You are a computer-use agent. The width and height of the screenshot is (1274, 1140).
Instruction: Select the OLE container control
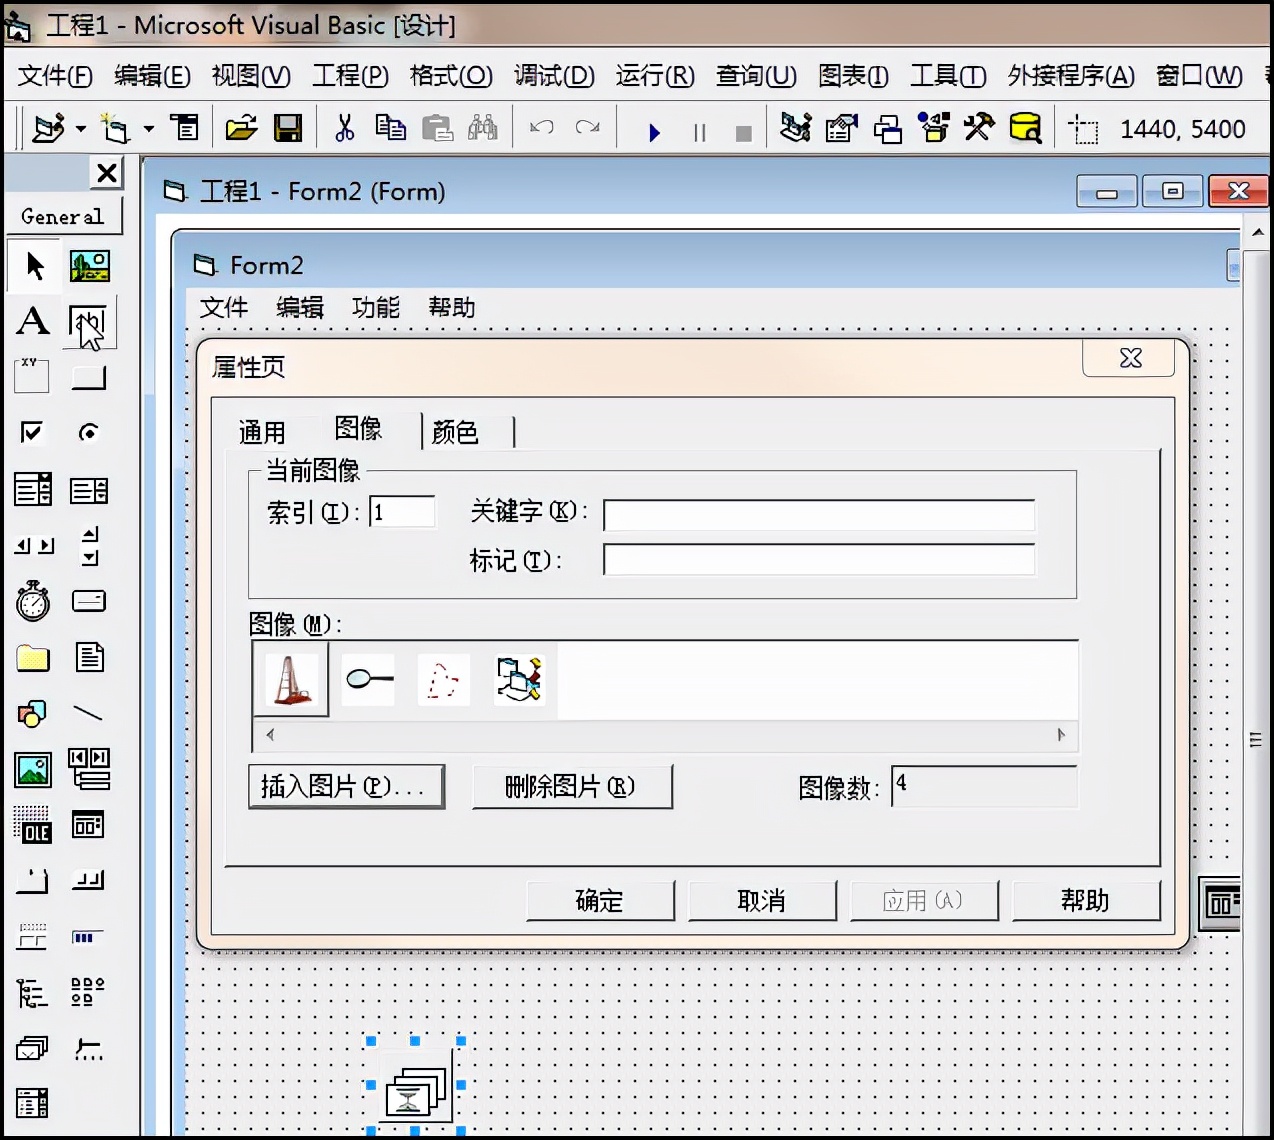pos(33,825)
